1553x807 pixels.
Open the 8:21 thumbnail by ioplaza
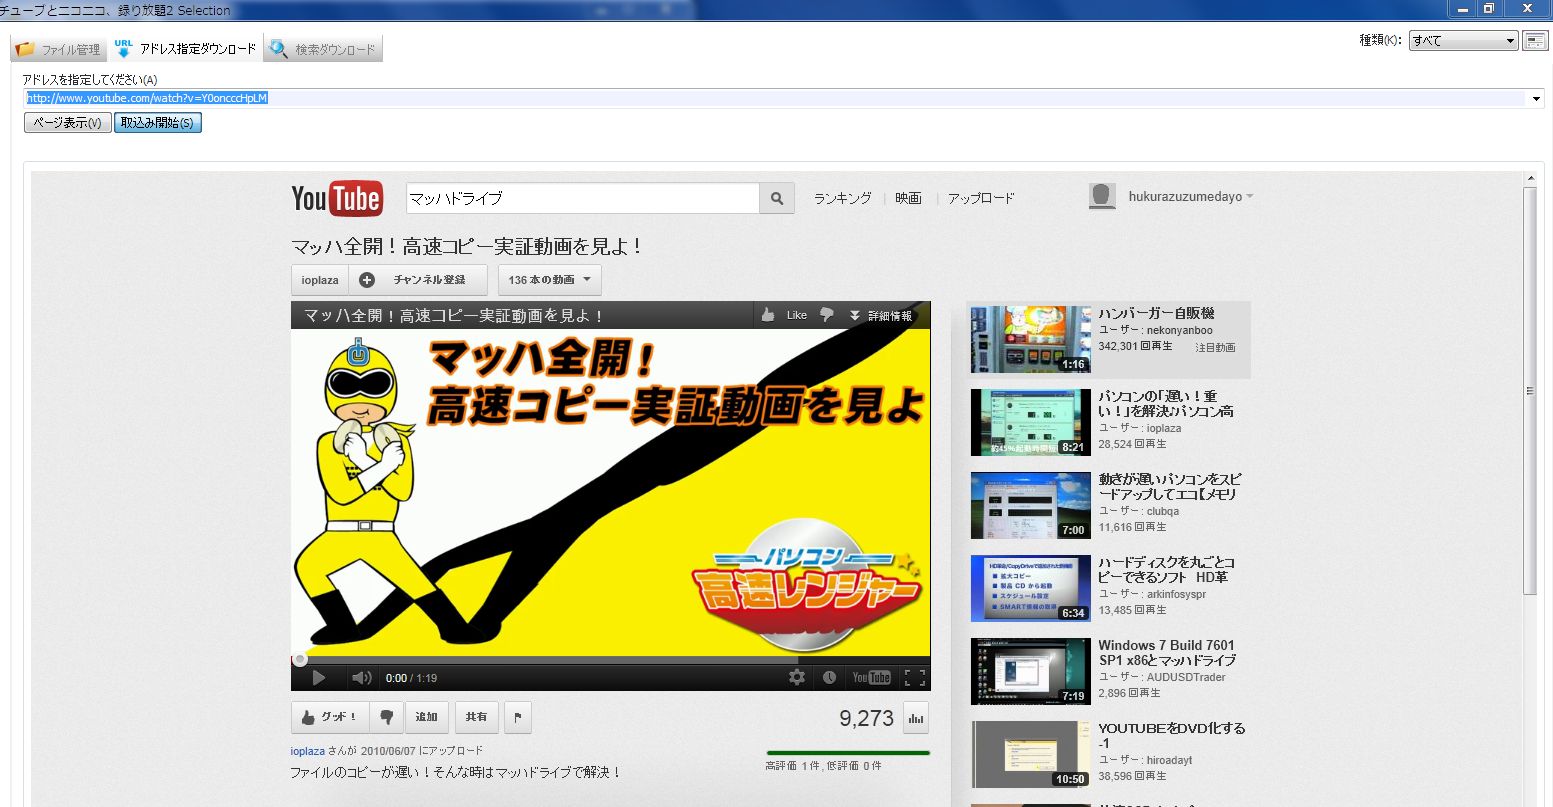tap(1031, 422)
